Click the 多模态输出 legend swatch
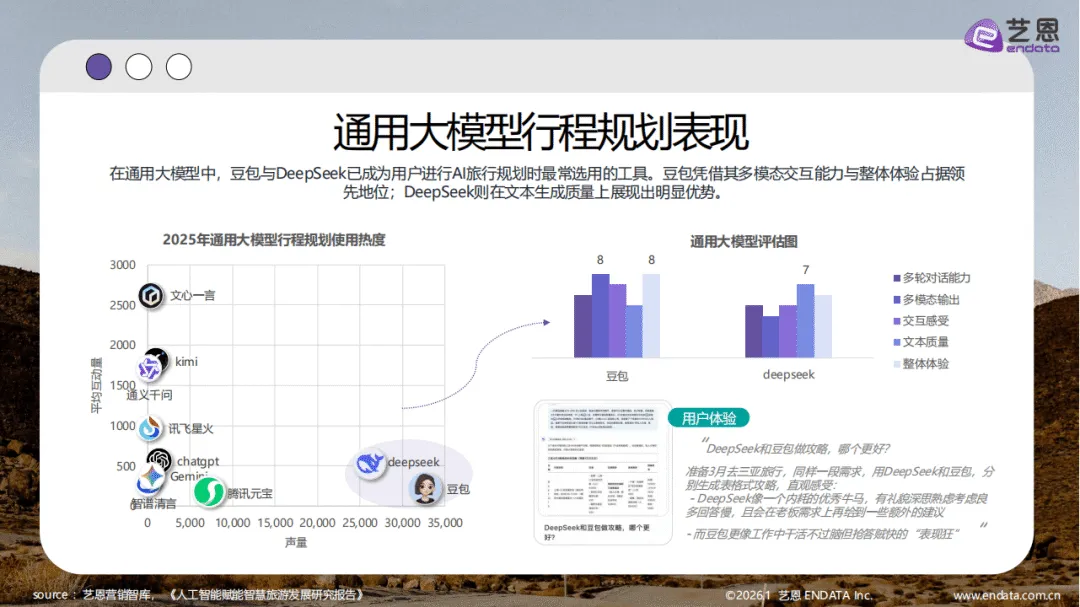This screenshot has width=1080, height=607. pos(897,300)
